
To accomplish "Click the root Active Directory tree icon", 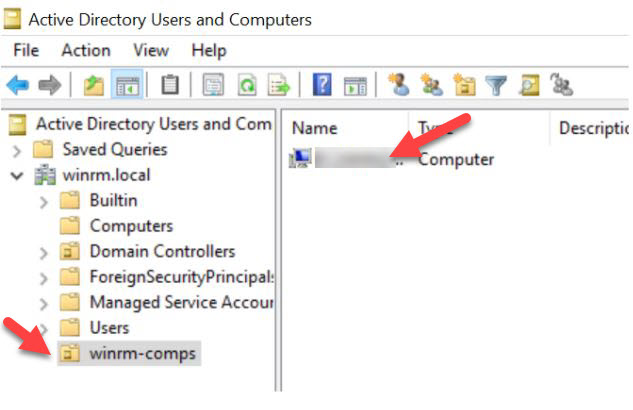I will coord(17,124).
